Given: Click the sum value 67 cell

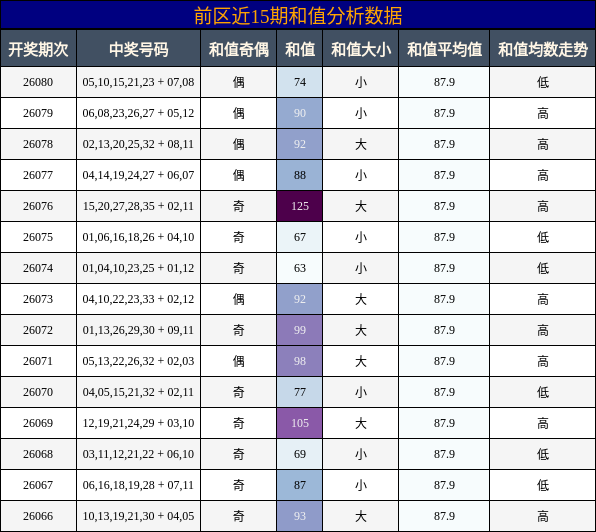Looking at the screenshot, I should point(300,237).
